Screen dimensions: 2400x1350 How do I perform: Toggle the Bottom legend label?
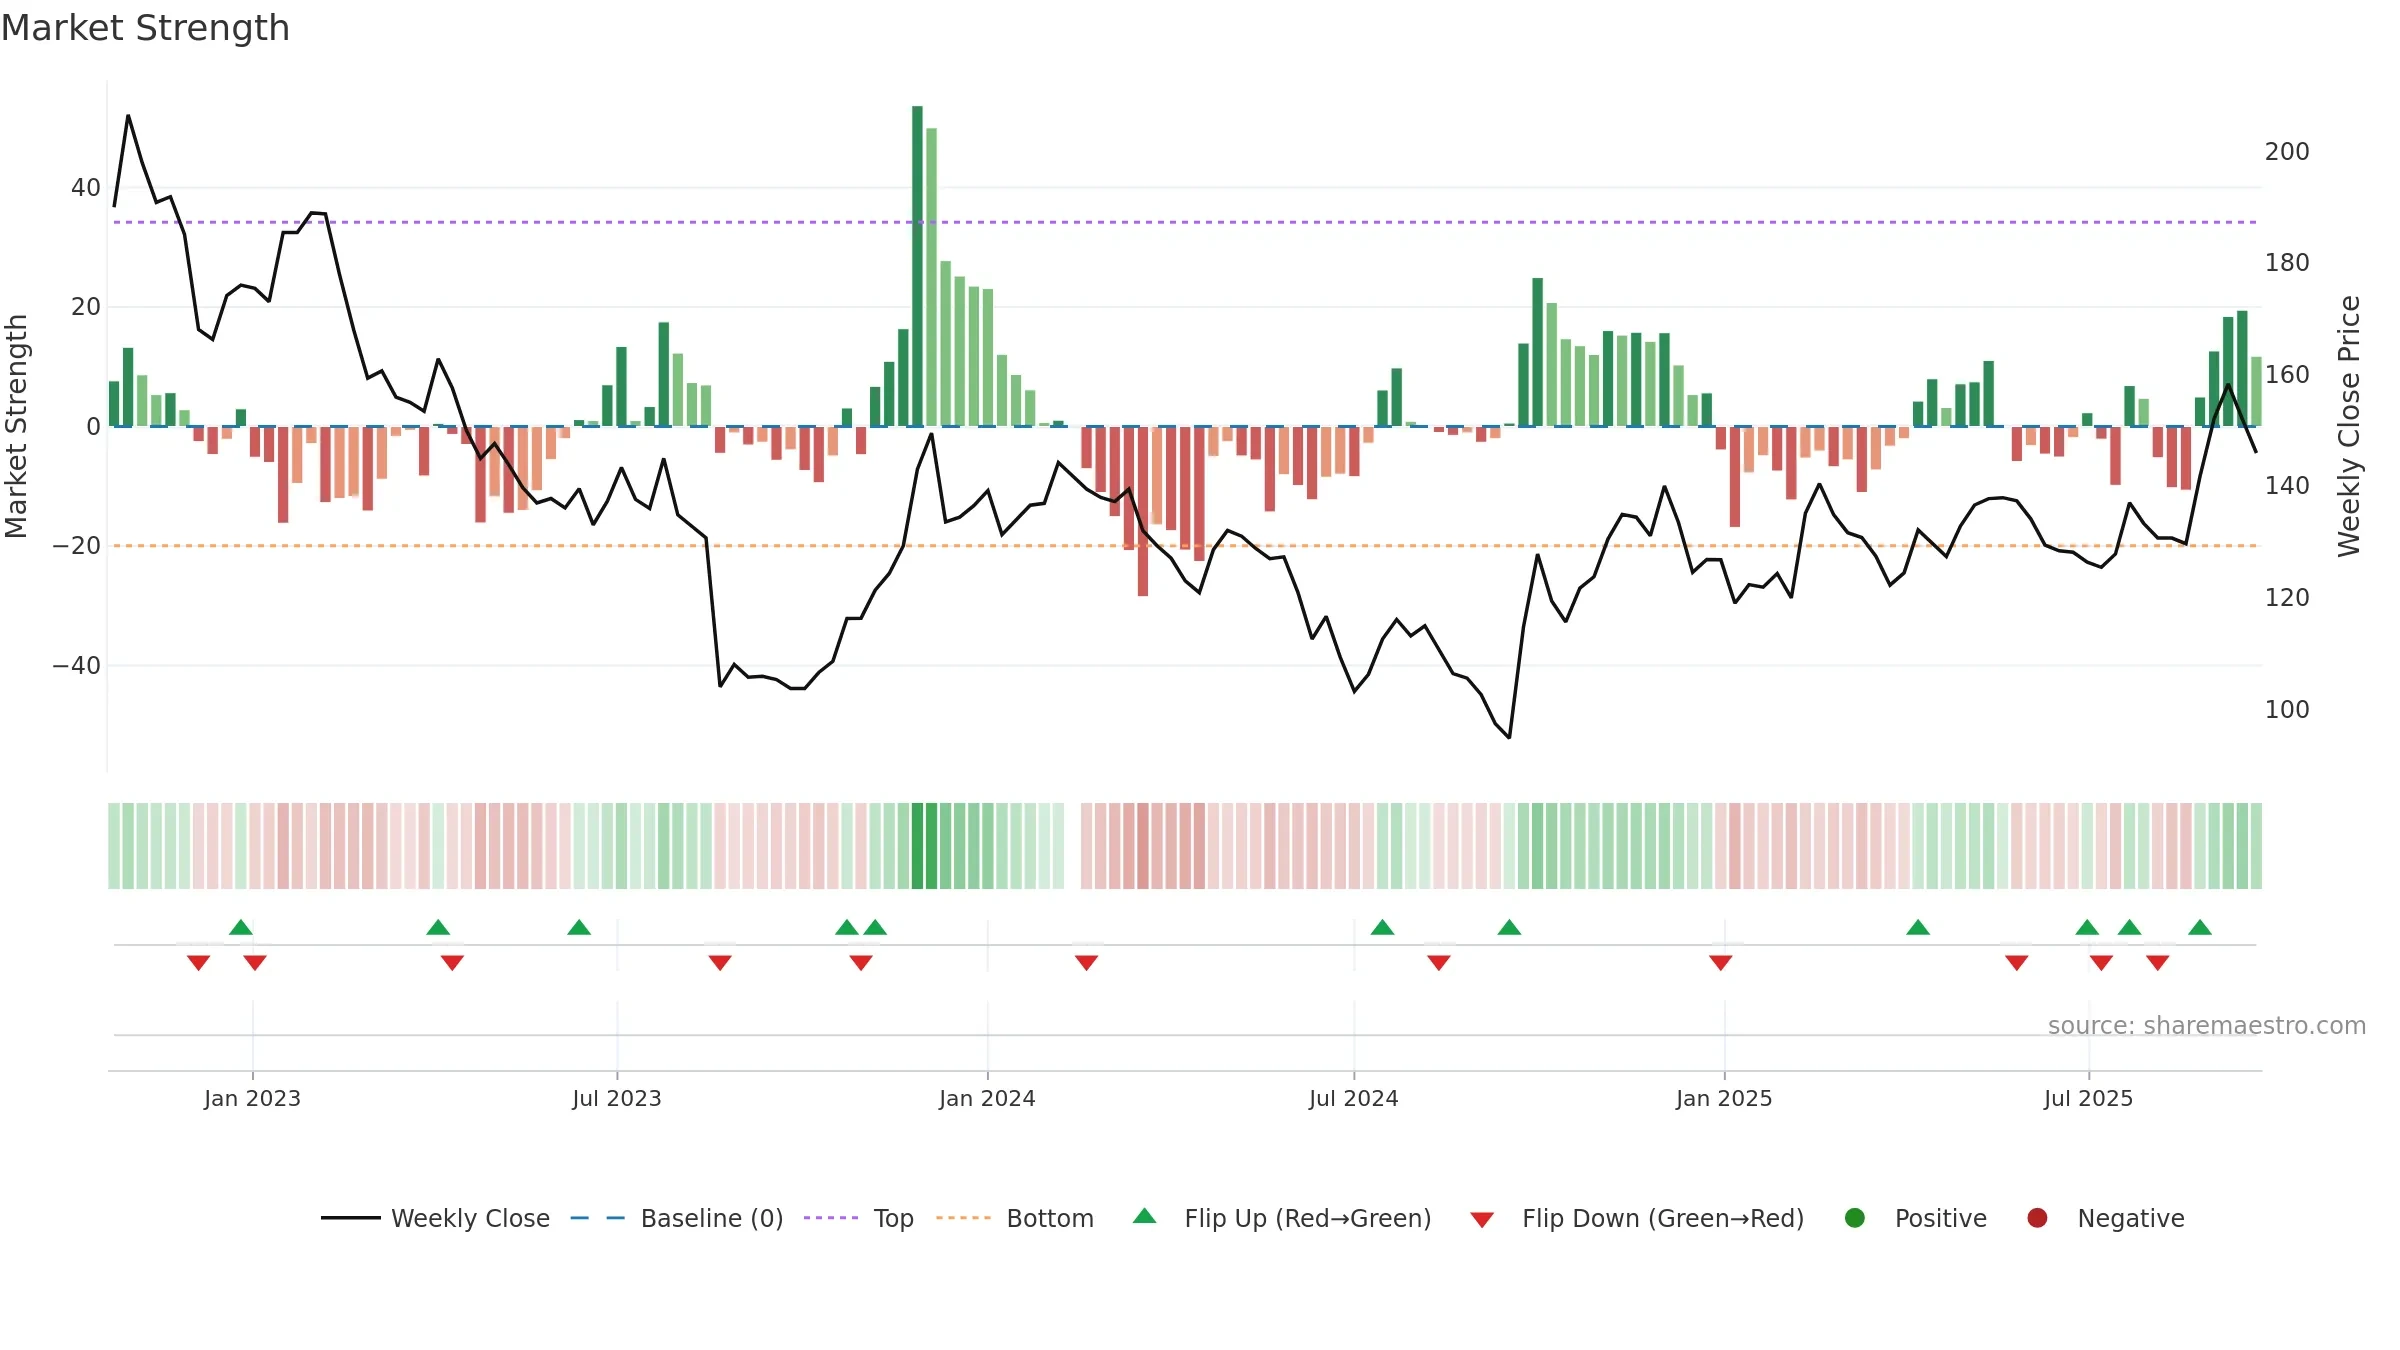[1050, 1218]
